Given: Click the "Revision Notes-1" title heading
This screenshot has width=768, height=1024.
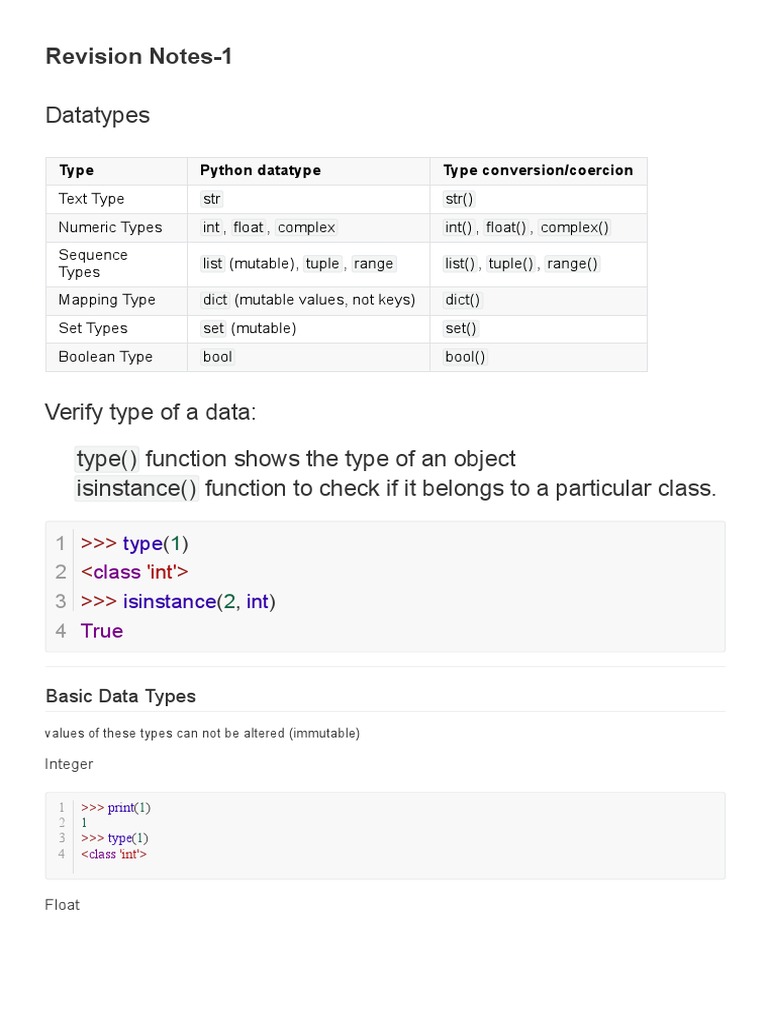Looking at the screenshot, I should (x=139, y=57).
